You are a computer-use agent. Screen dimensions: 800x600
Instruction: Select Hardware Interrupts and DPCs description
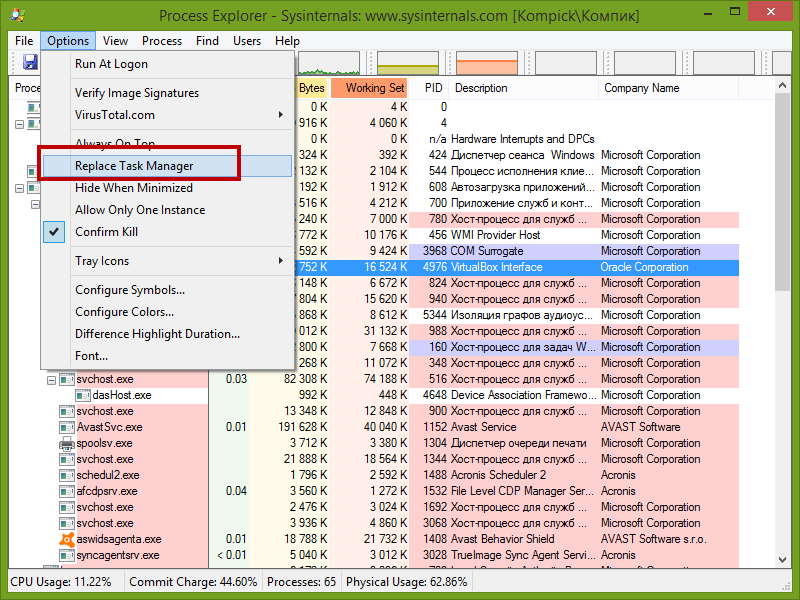tap(522, 139)
